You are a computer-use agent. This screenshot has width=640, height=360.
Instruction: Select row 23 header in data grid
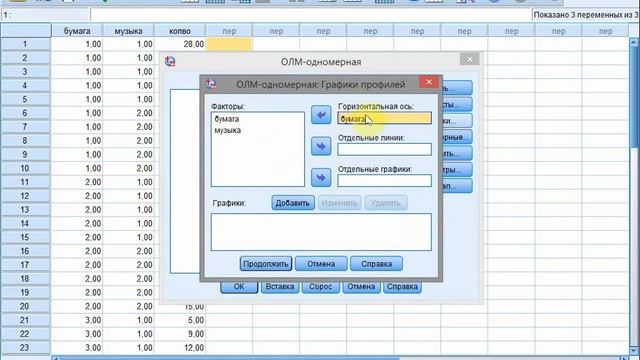pos(25,348)
